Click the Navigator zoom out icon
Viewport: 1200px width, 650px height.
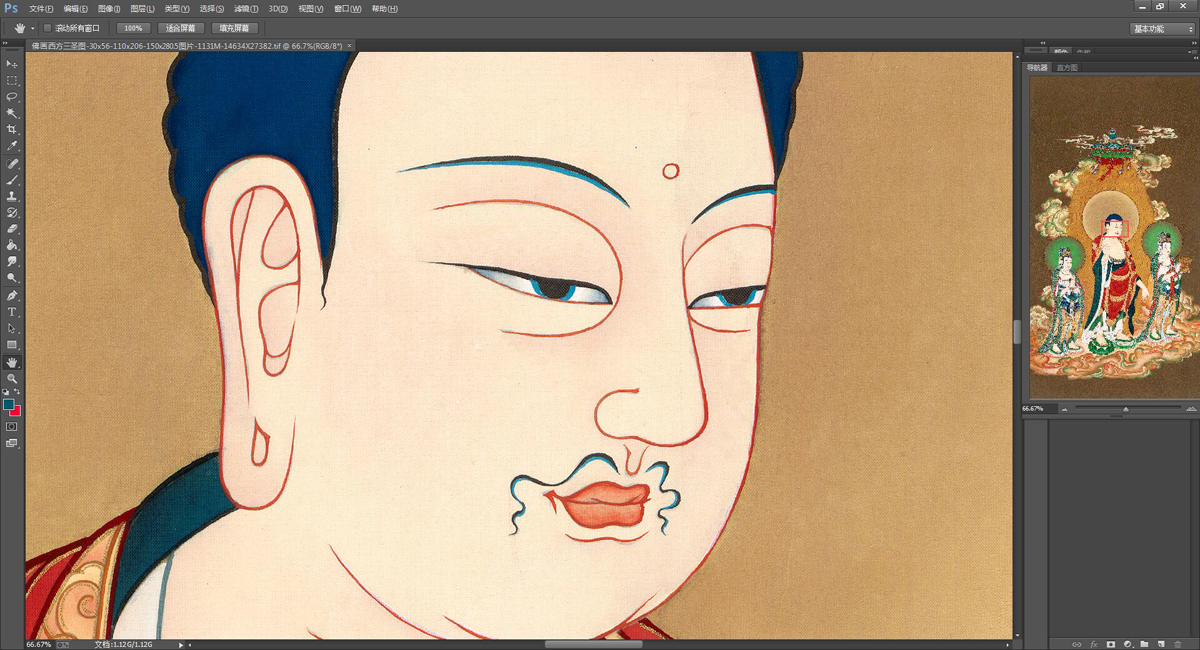(x=1063, y=408)
